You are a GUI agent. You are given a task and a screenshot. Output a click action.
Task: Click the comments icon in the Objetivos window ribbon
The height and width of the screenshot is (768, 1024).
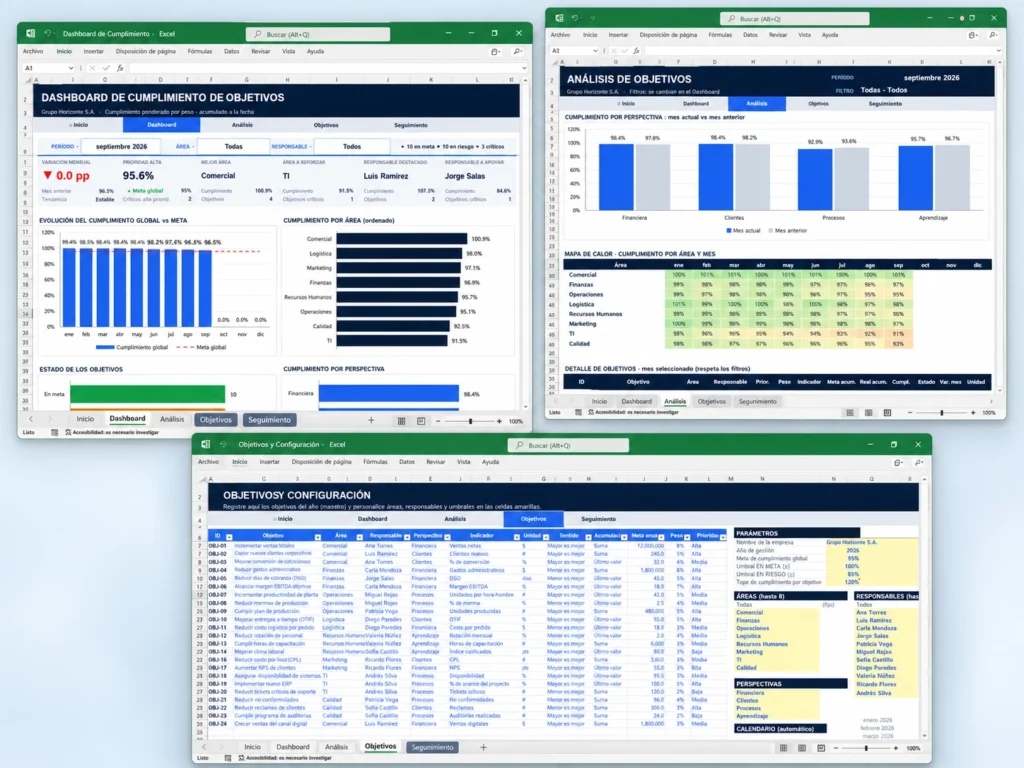point(919,462)
